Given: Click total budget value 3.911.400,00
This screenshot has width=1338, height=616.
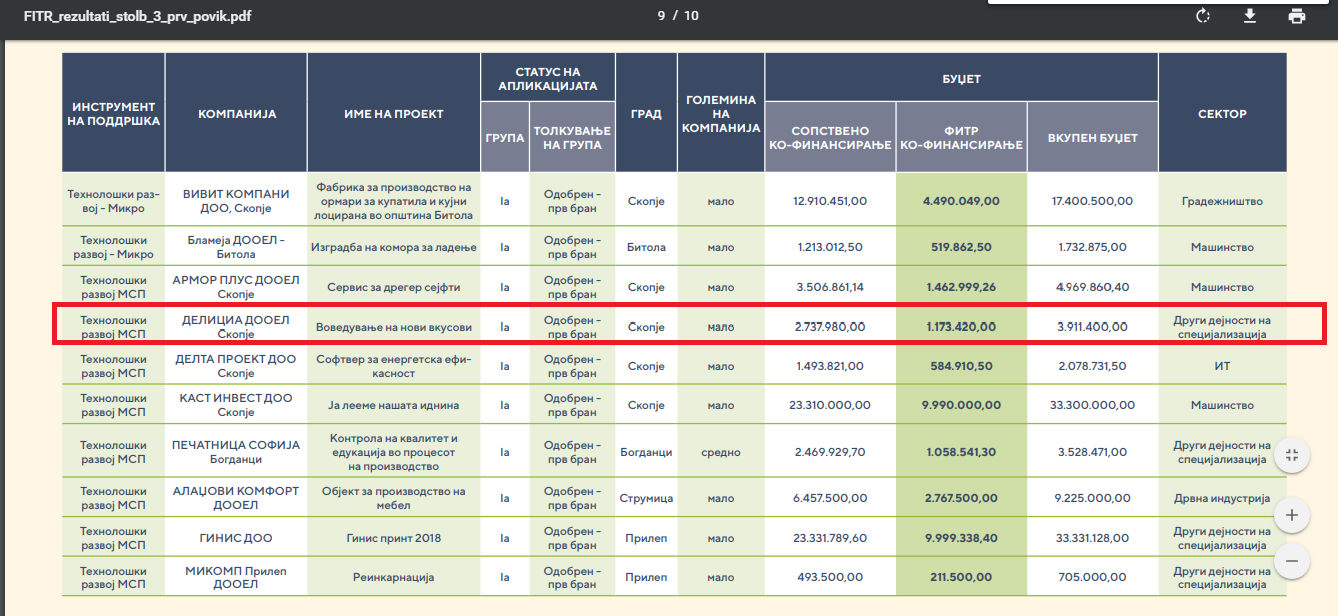Looking at the screenshot, I should coord(1093,327).
